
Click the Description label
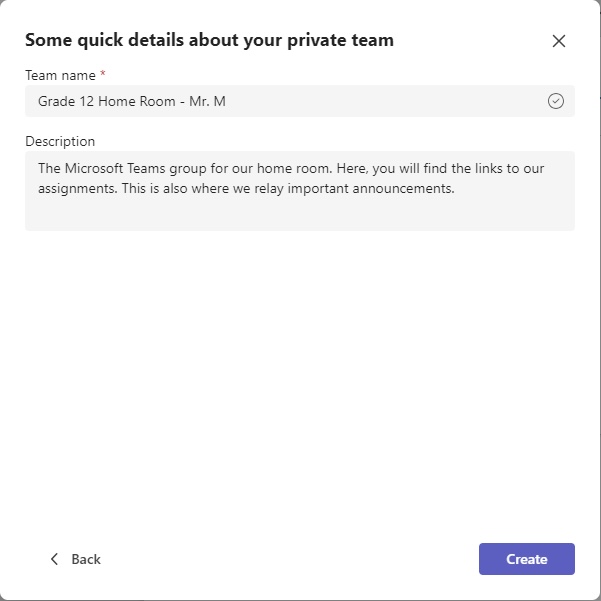tap(60, 141)
